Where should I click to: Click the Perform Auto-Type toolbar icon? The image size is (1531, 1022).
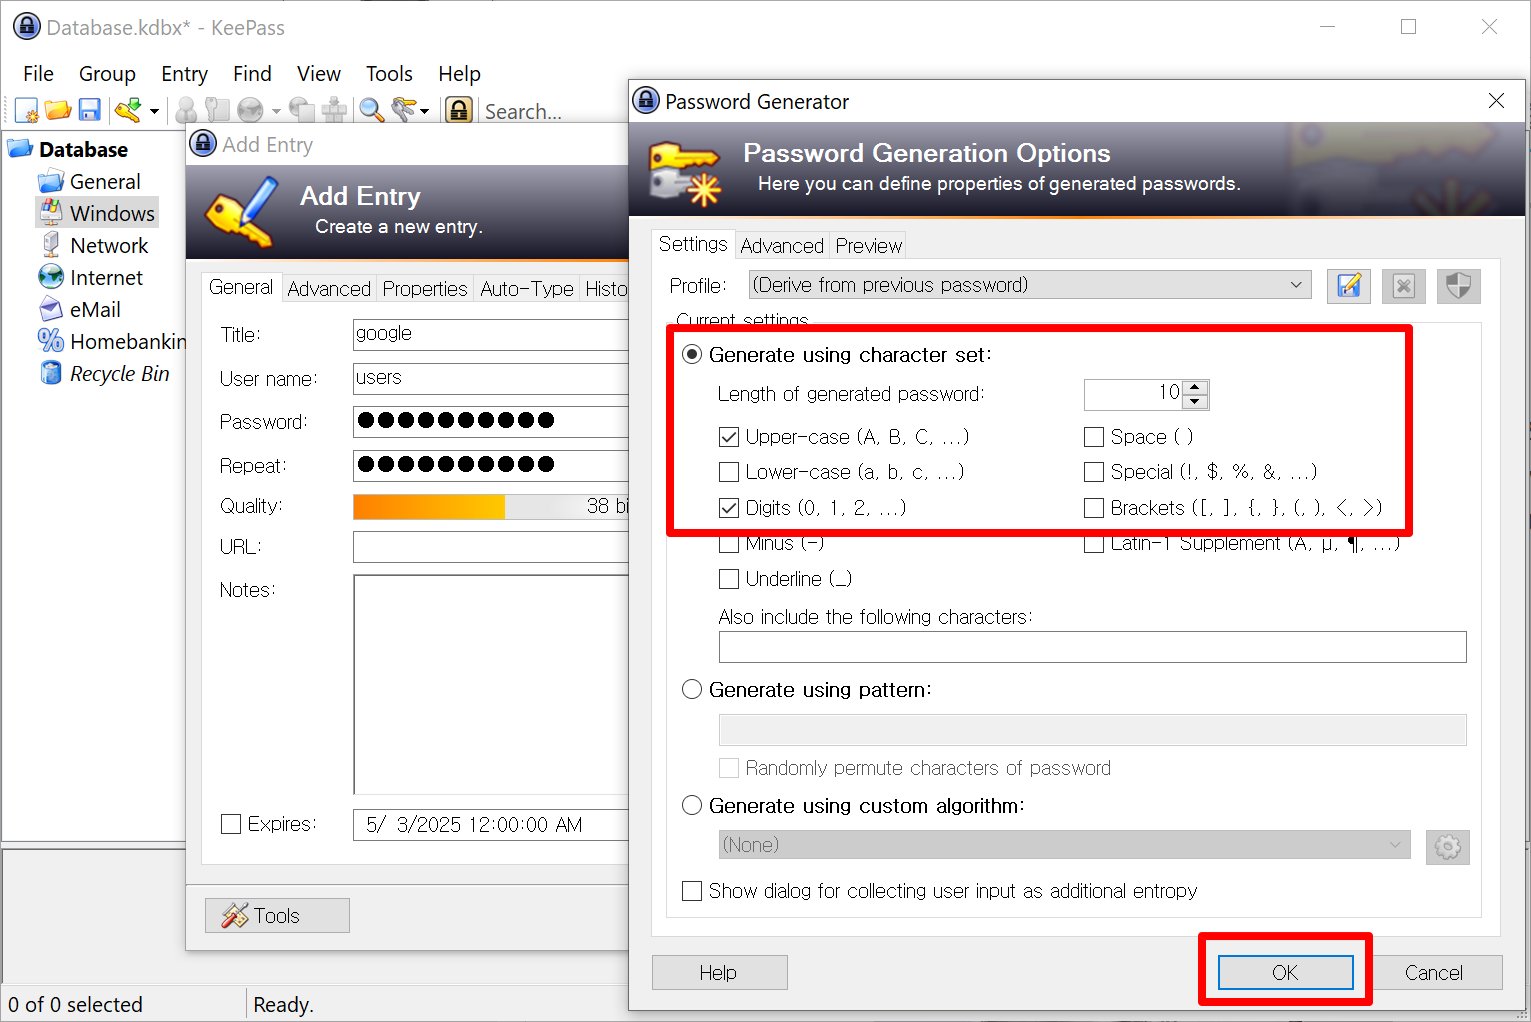[x=334, y=110]
